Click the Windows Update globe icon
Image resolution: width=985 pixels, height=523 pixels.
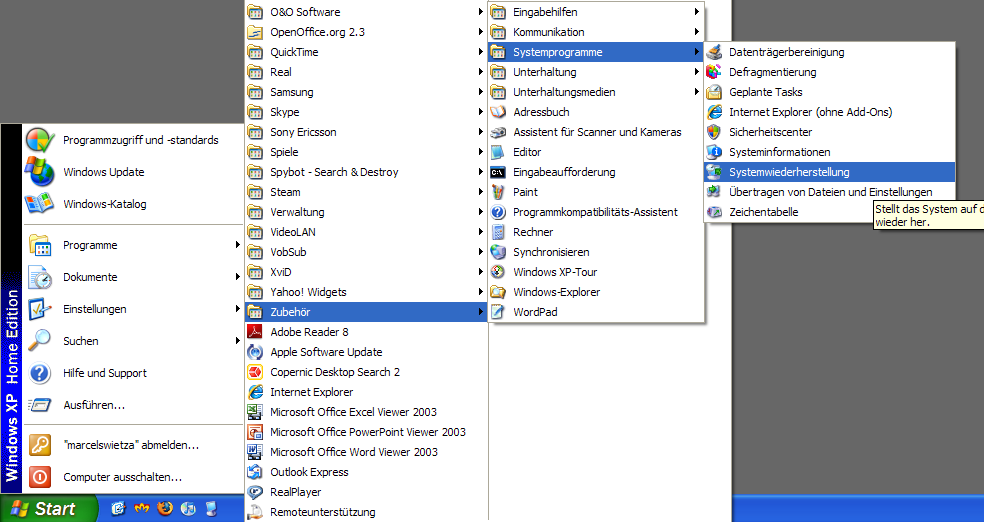pyautogui.click(x=39, y=172)
